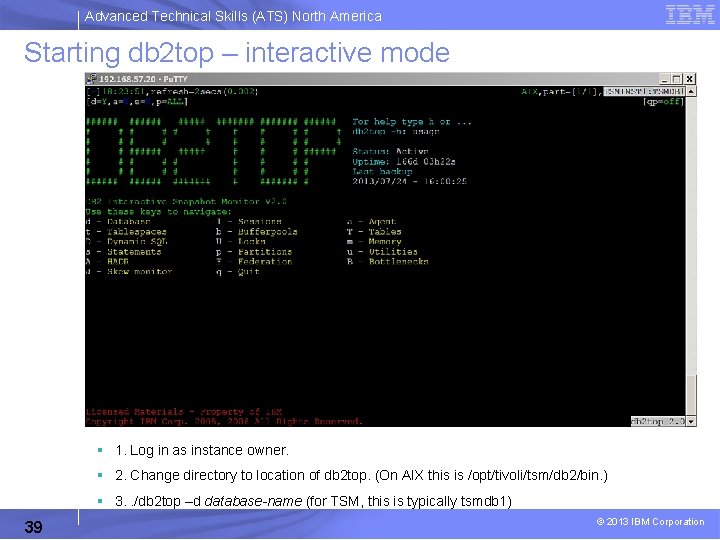Click '© 2013 IBM Corporation' footer
The height and width of the screenshot is (540, 720).
point(650,522)
